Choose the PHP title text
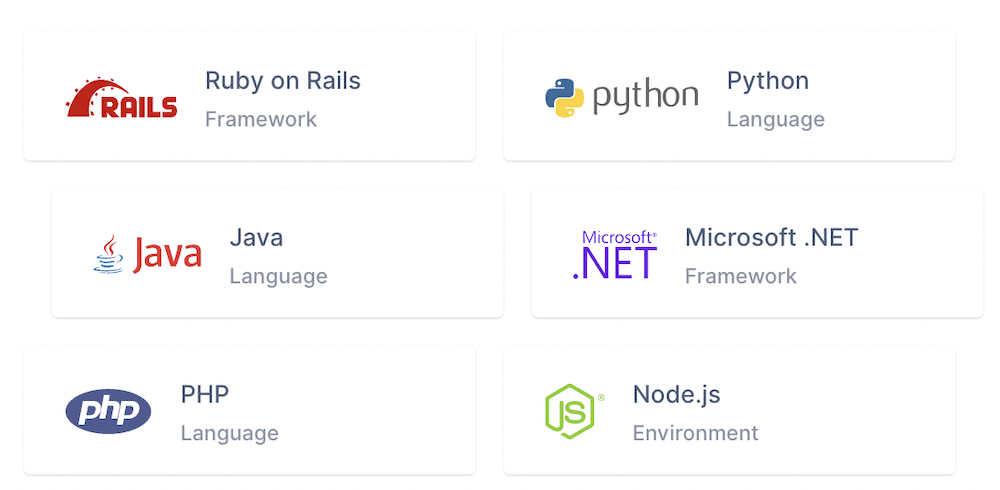This screenshot has width=1000, height=490. point(205,394)
